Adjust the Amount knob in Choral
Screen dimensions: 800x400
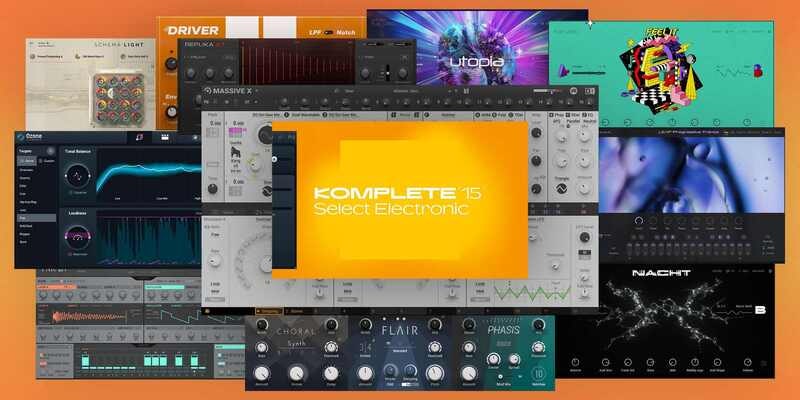pyautogui.click(x=260, y=374)
